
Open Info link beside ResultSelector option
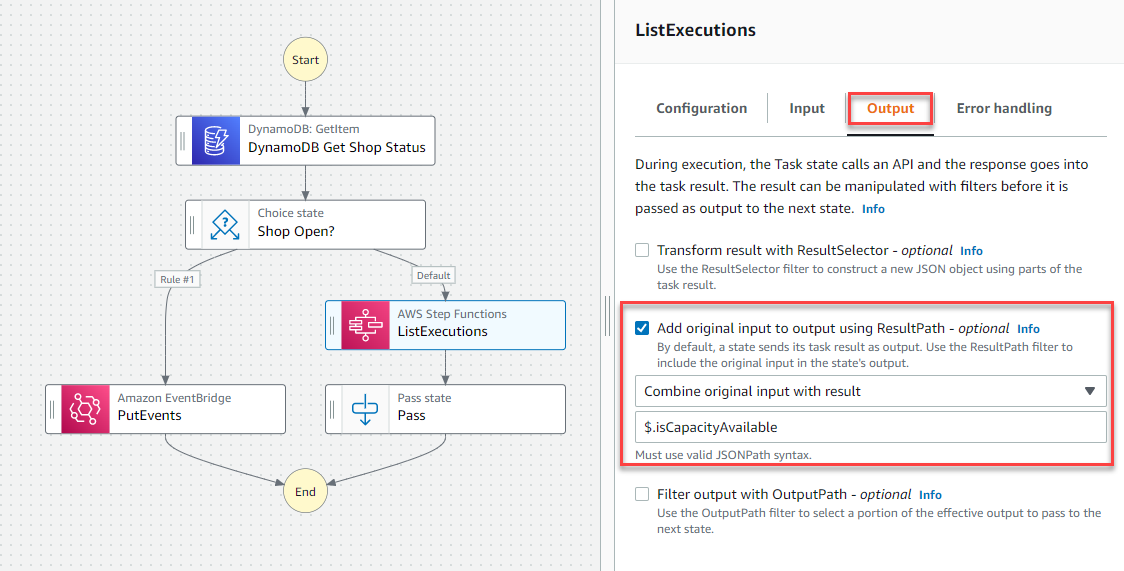pos(971,251)
